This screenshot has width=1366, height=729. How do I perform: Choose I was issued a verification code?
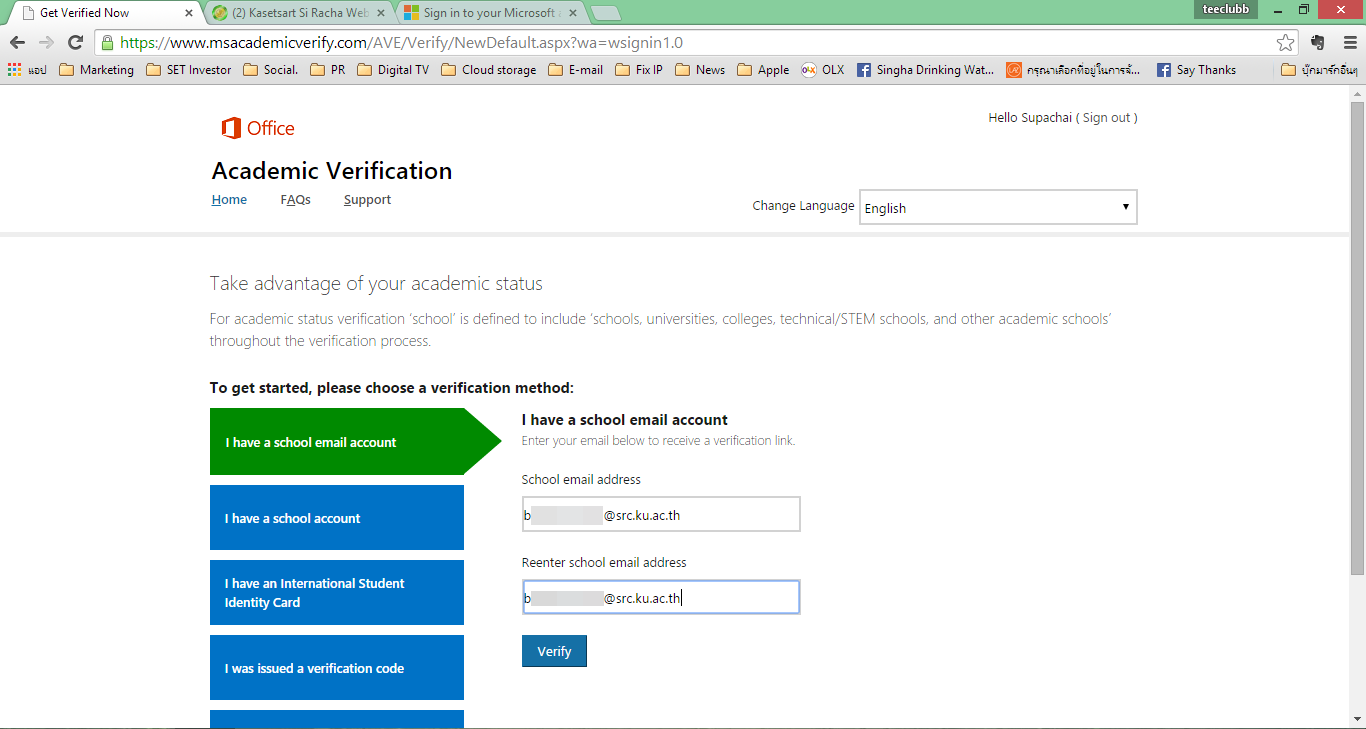tap(337, 668)
